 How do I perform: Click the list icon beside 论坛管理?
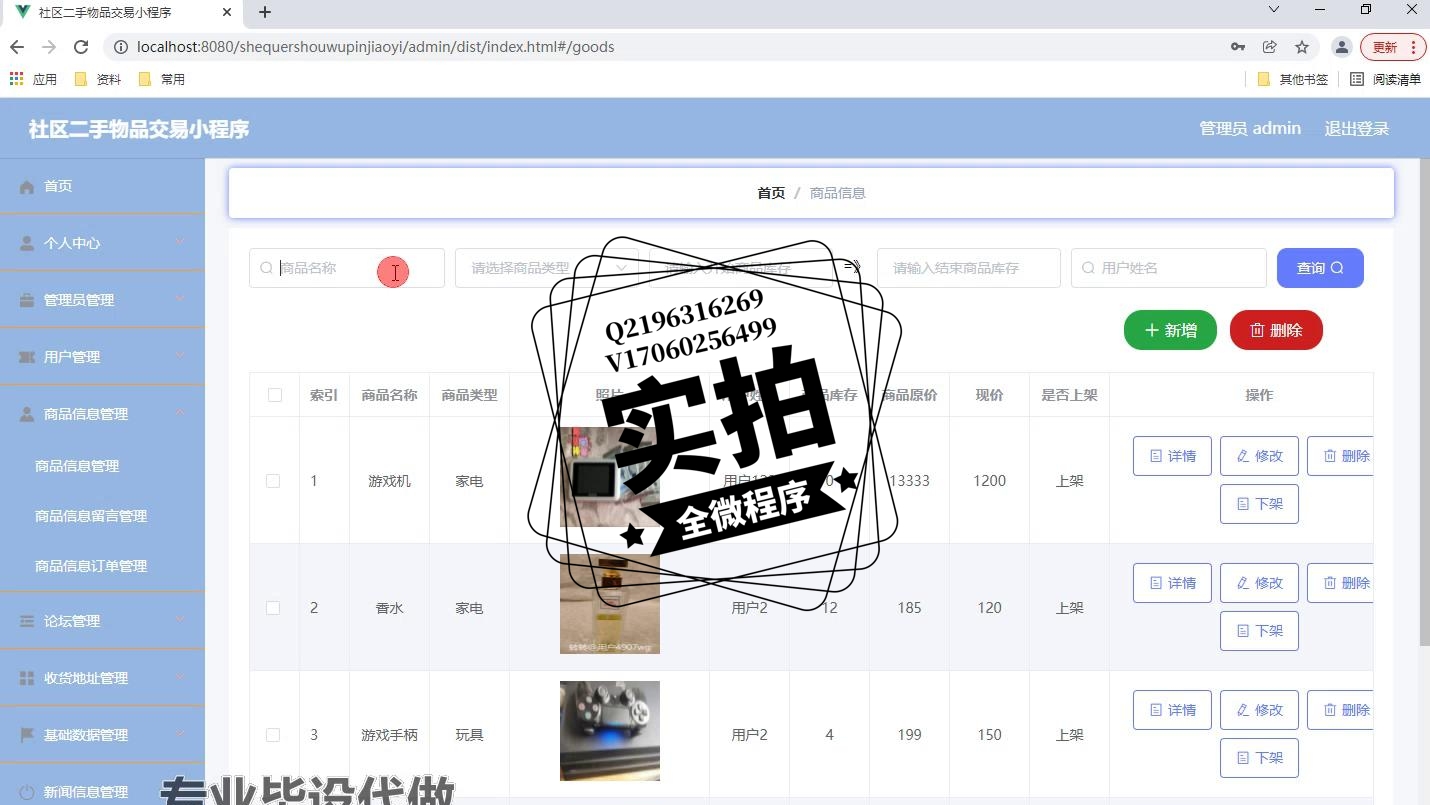pos(27,621)
